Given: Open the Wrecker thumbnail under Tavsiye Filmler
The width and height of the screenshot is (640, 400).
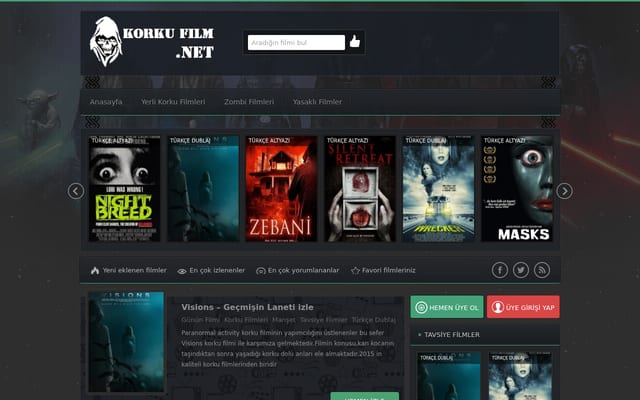Looking at the screenshot, I should [x=520, y=376].
